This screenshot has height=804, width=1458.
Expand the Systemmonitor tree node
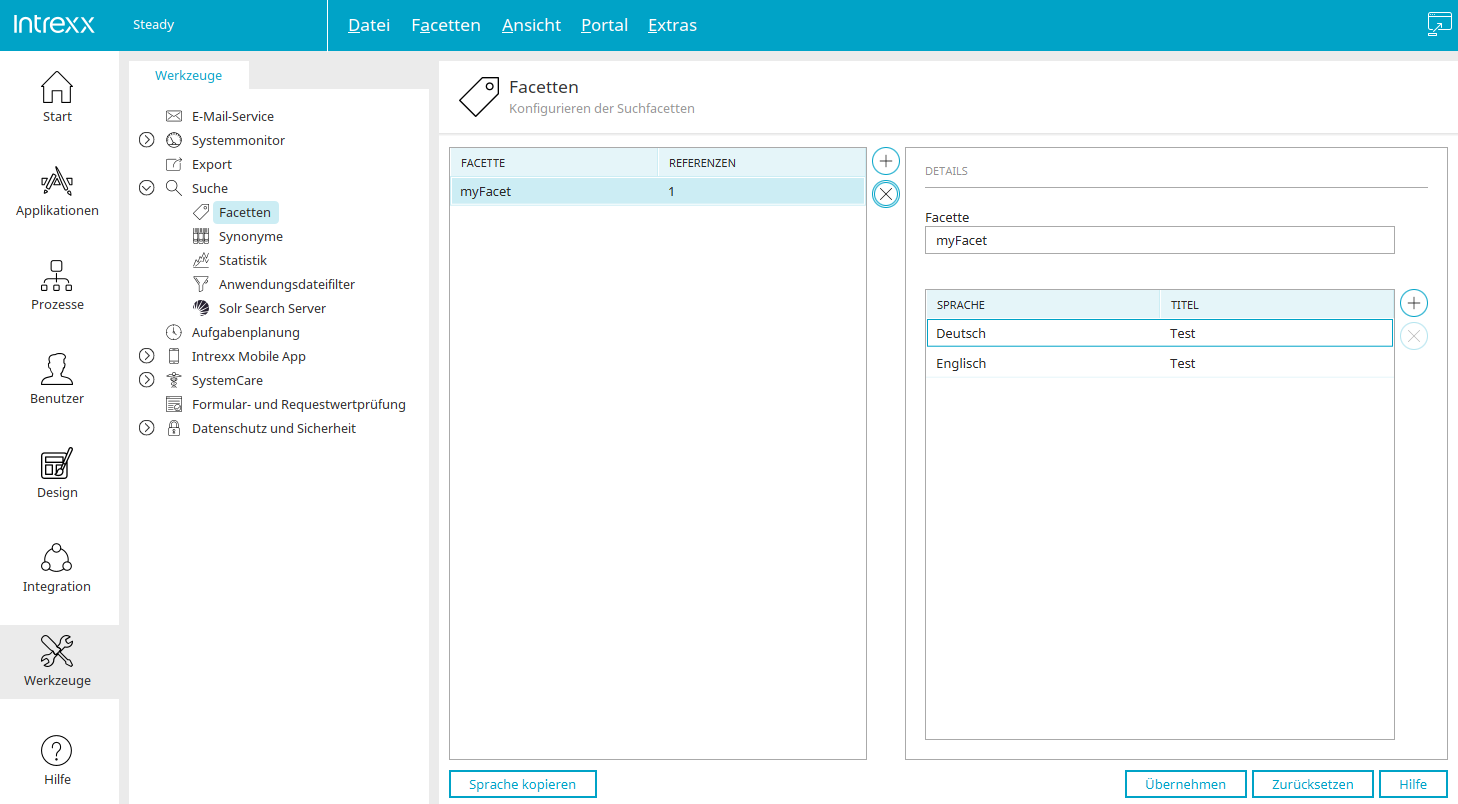click(x=147, y=140)
